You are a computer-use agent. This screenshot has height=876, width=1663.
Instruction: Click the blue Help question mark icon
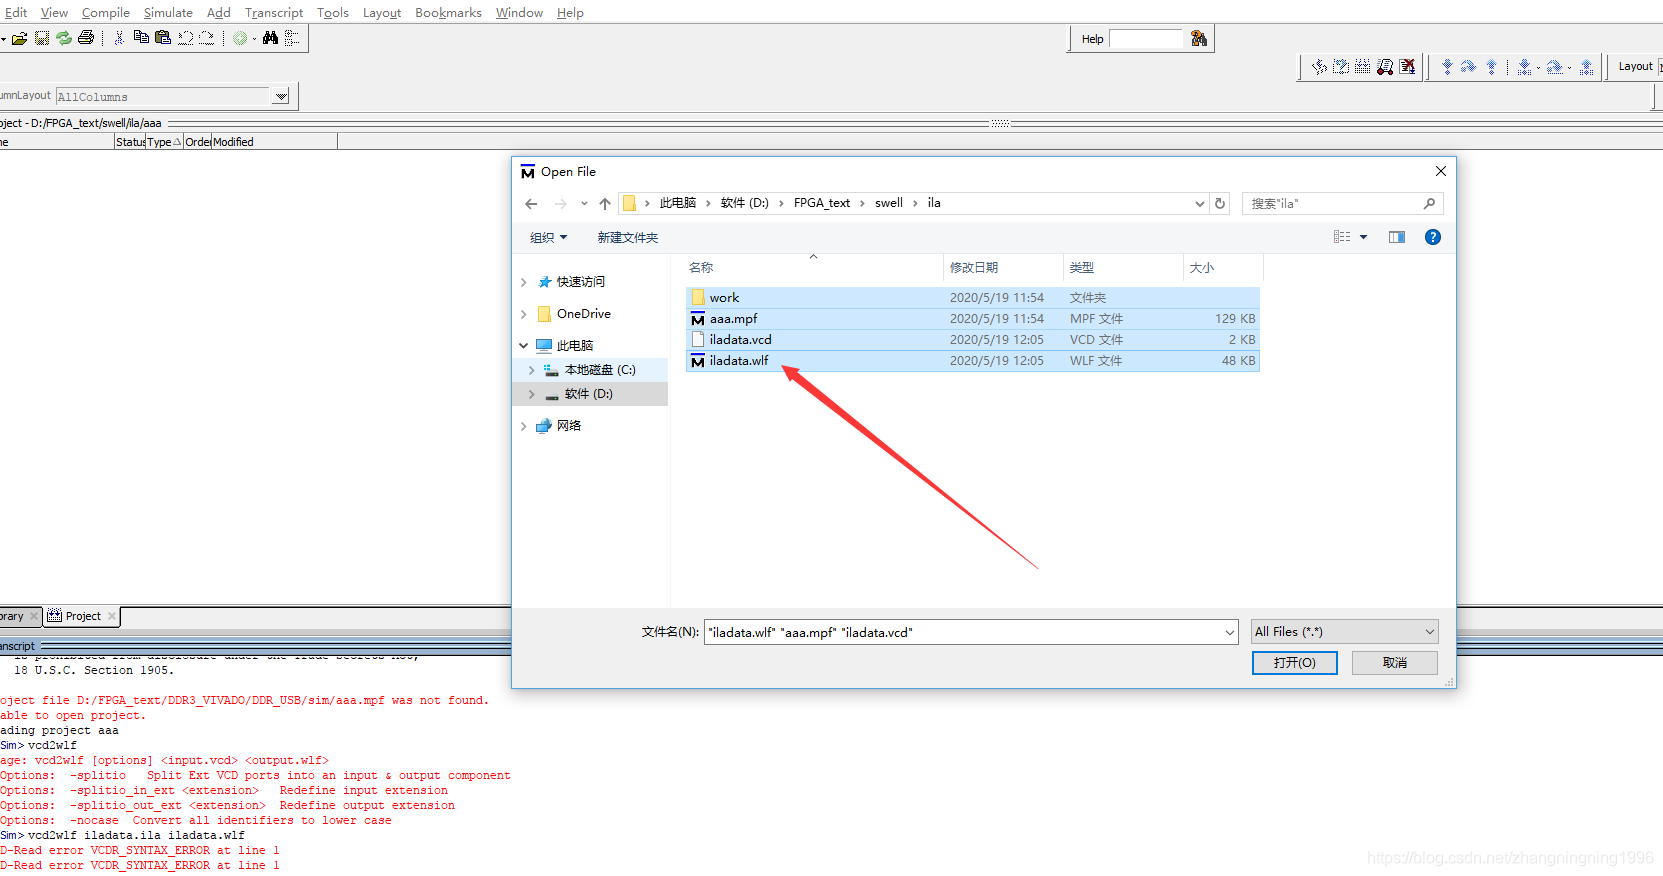1433,237
